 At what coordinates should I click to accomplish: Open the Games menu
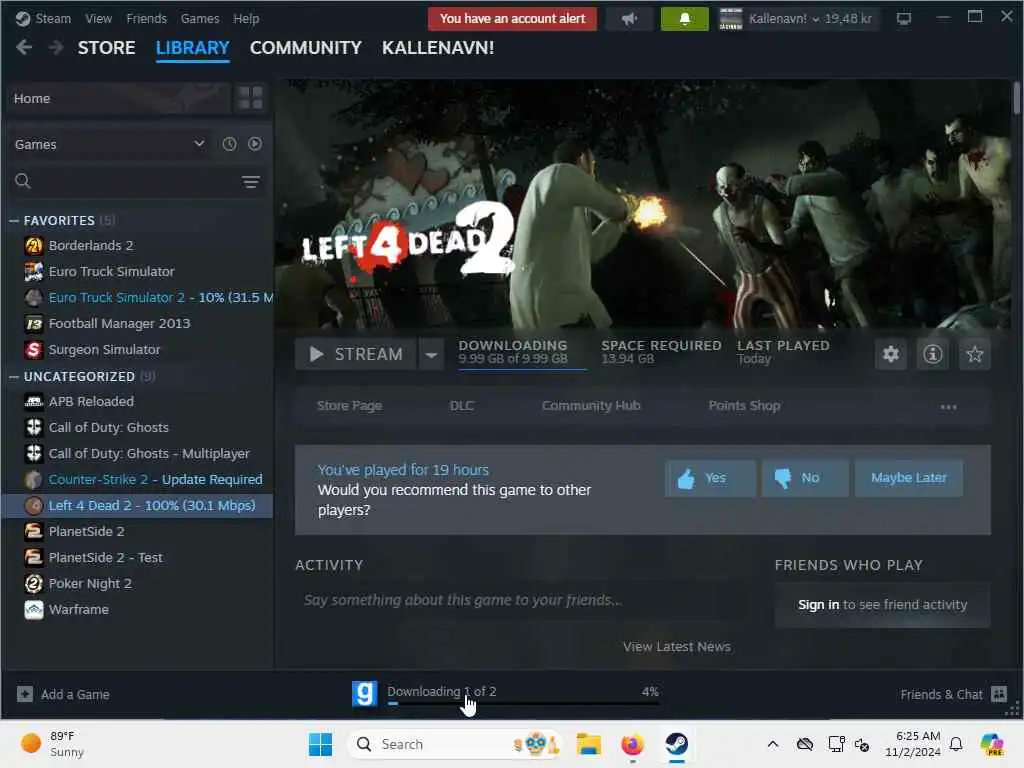point(200,18)
